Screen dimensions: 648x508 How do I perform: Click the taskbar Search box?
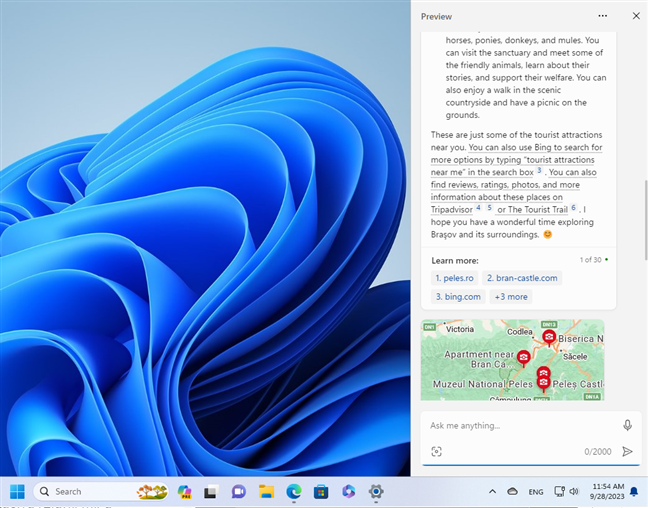pos(101,491)
